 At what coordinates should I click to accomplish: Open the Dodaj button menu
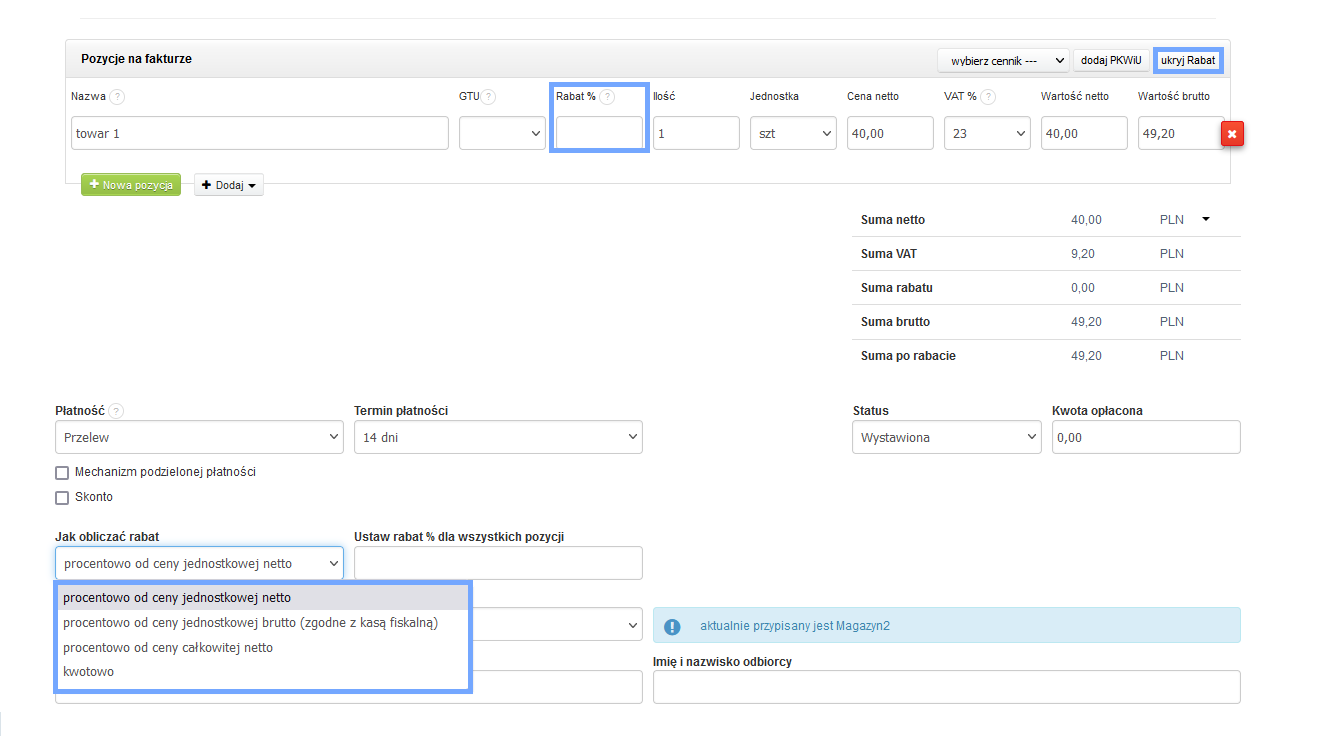pyautogui.click(x=229, y=185)
